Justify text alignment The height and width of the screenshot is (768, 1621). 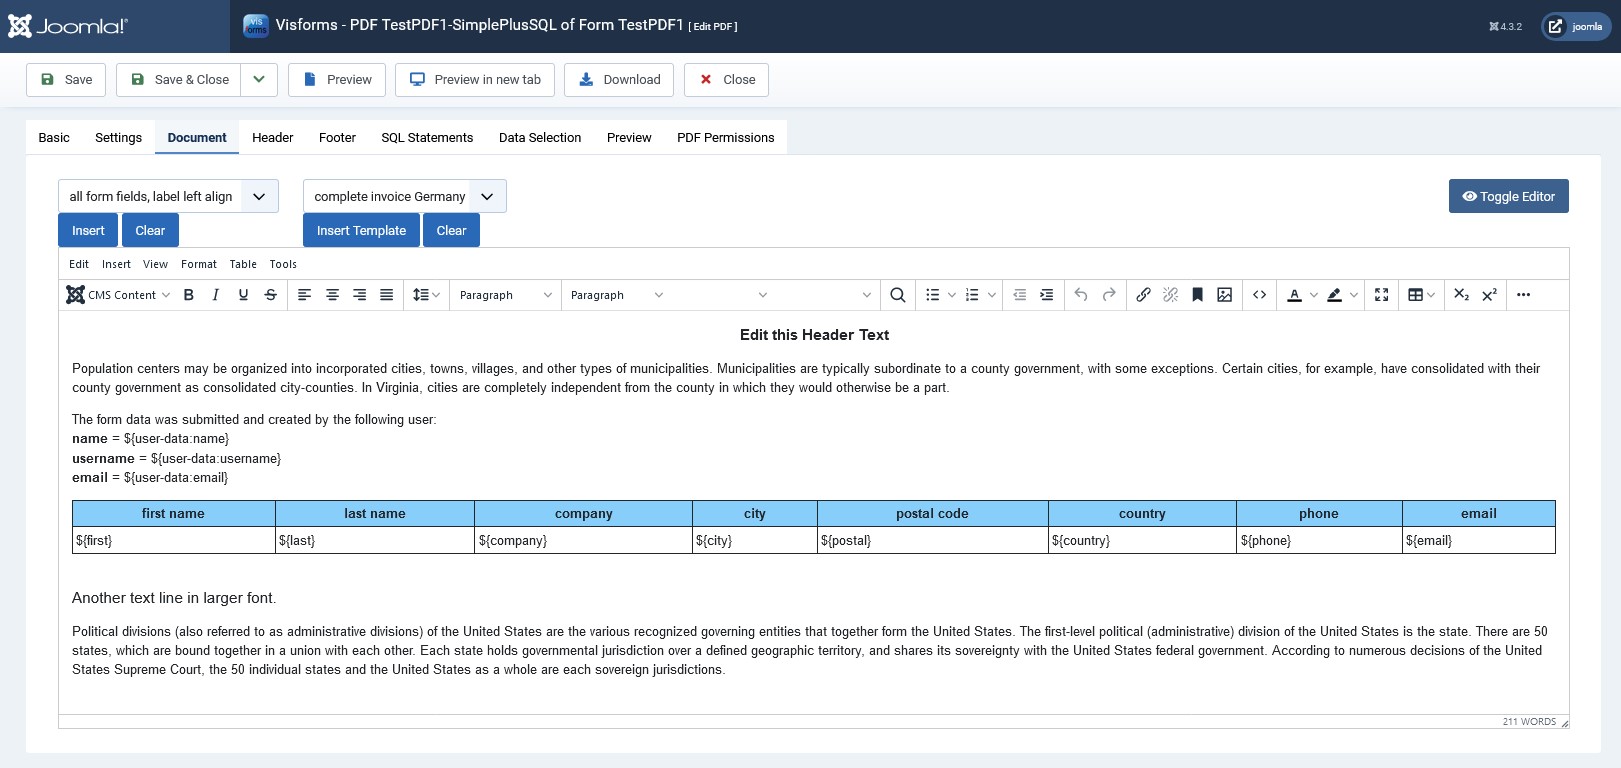tap(386, 295)
